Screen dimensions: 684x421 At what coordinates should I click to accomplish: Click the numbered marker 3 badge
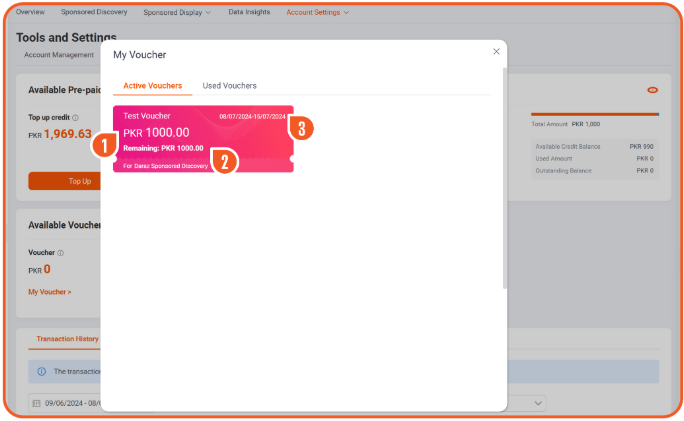point(301,128)
